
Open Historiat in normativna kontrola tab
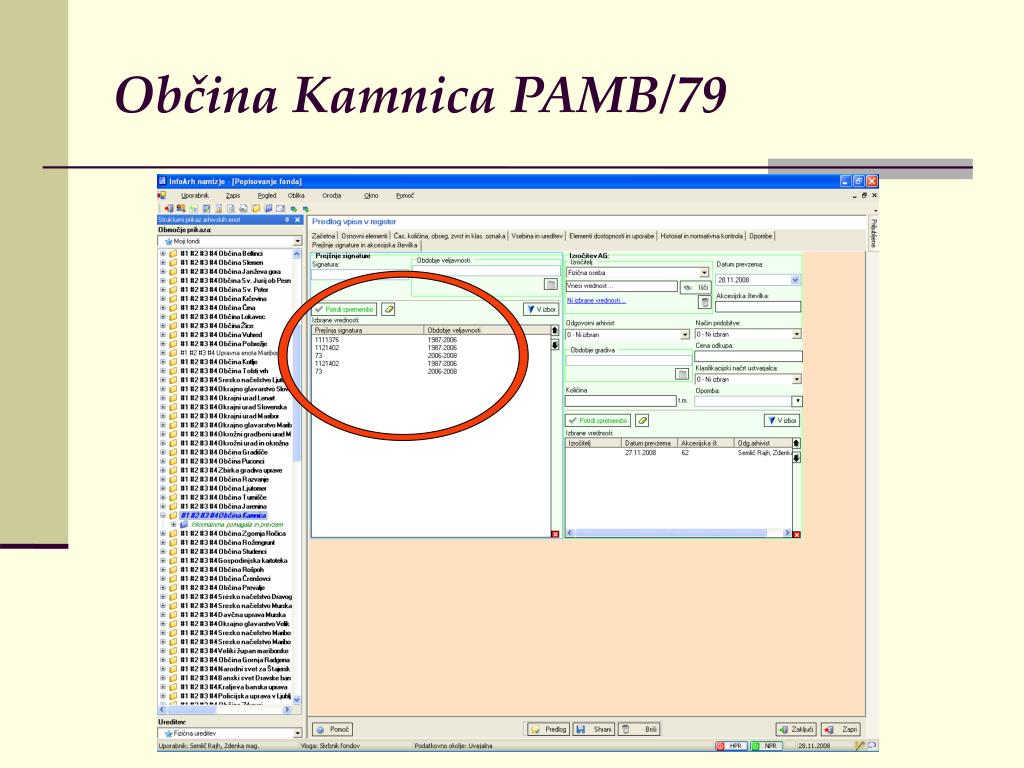(x=701, y=236)
